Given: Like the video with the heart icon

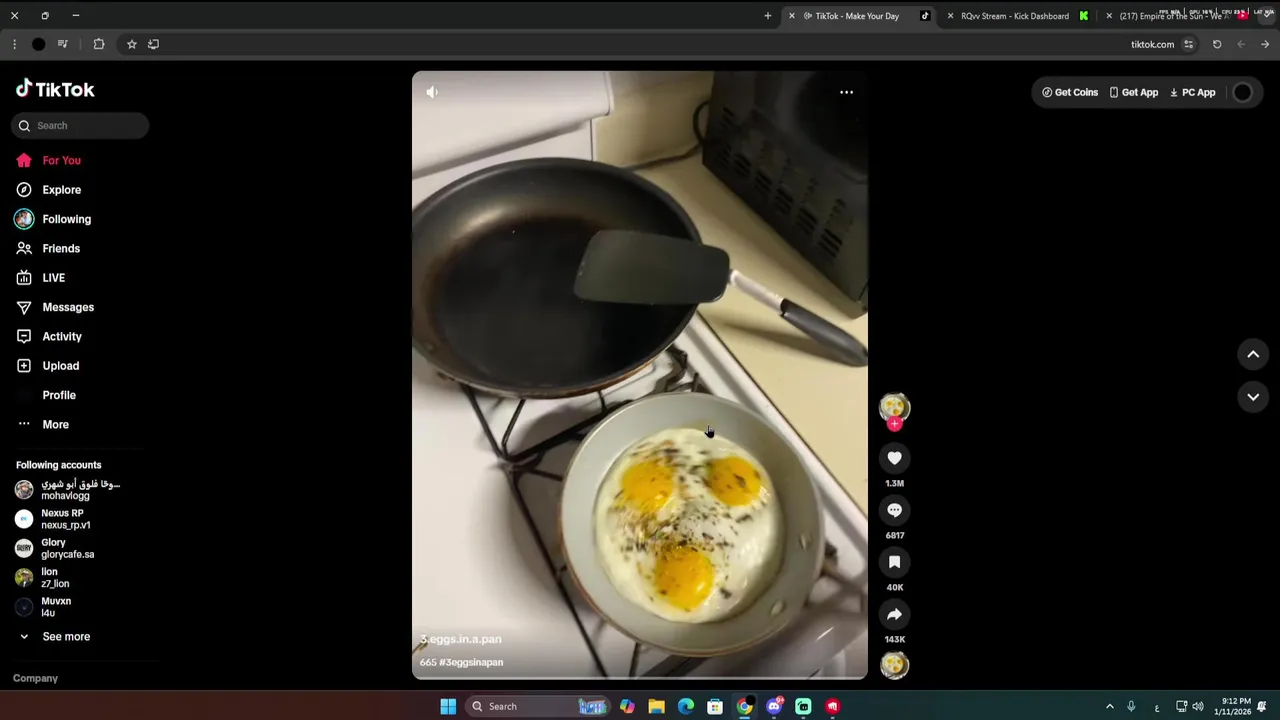Looking at the screenshot, I should coord(894,458).
